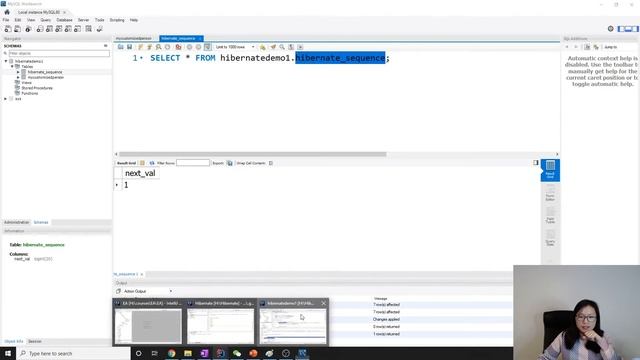Stop the executing query

167,47
